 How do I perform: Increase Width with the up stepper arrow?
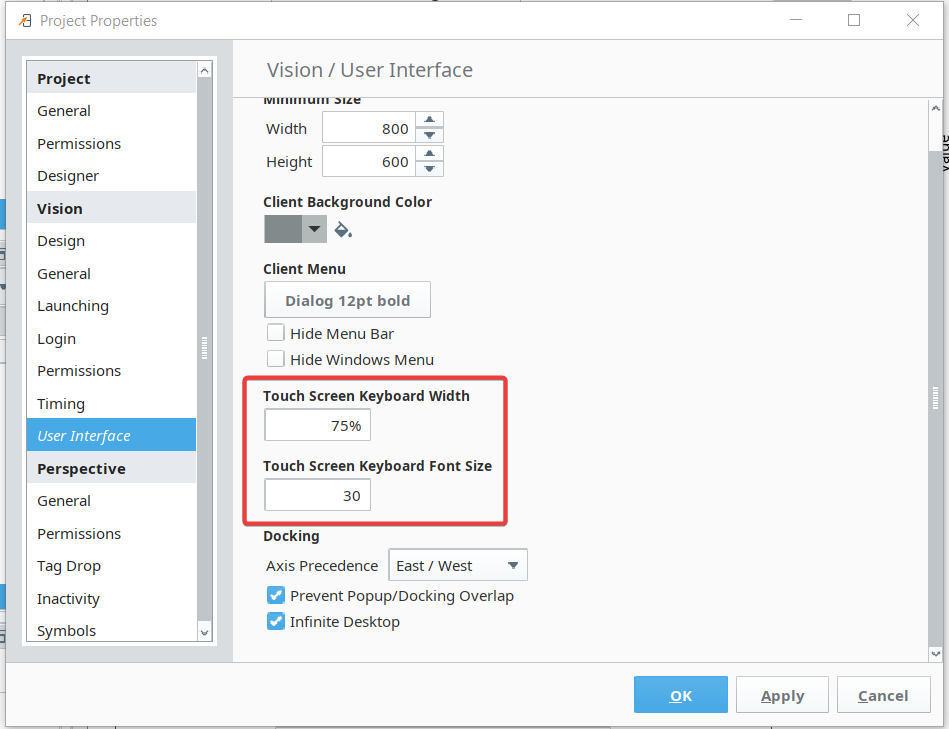point(429,120)
